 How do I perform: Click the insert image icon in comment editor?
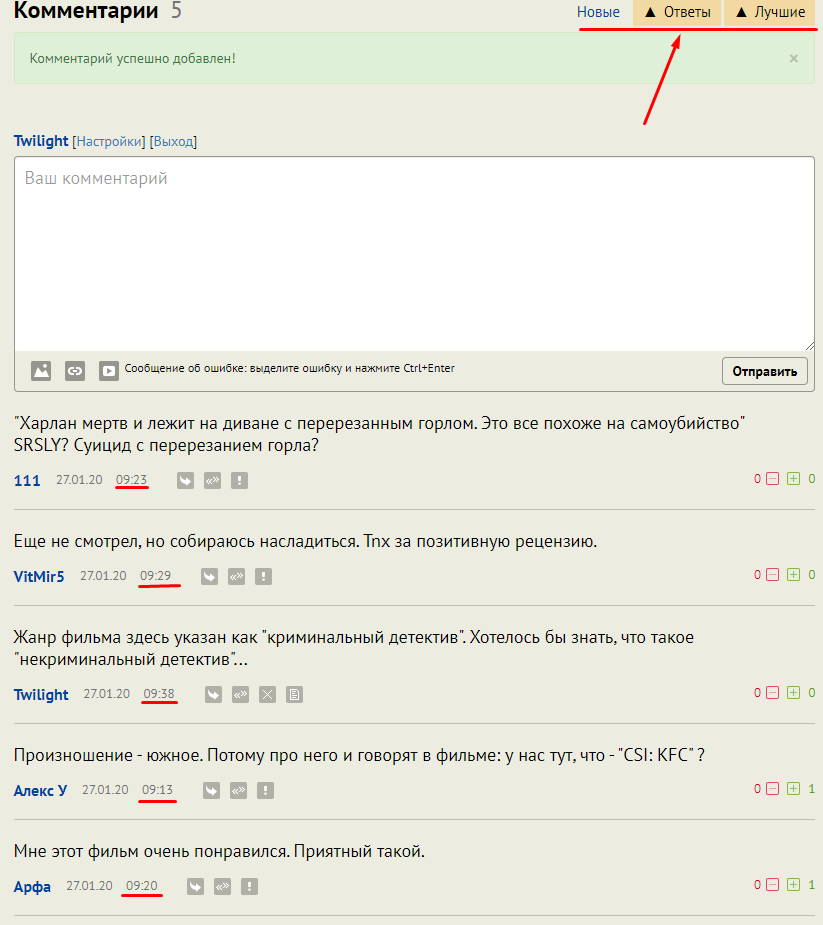[x=41, y=371]
